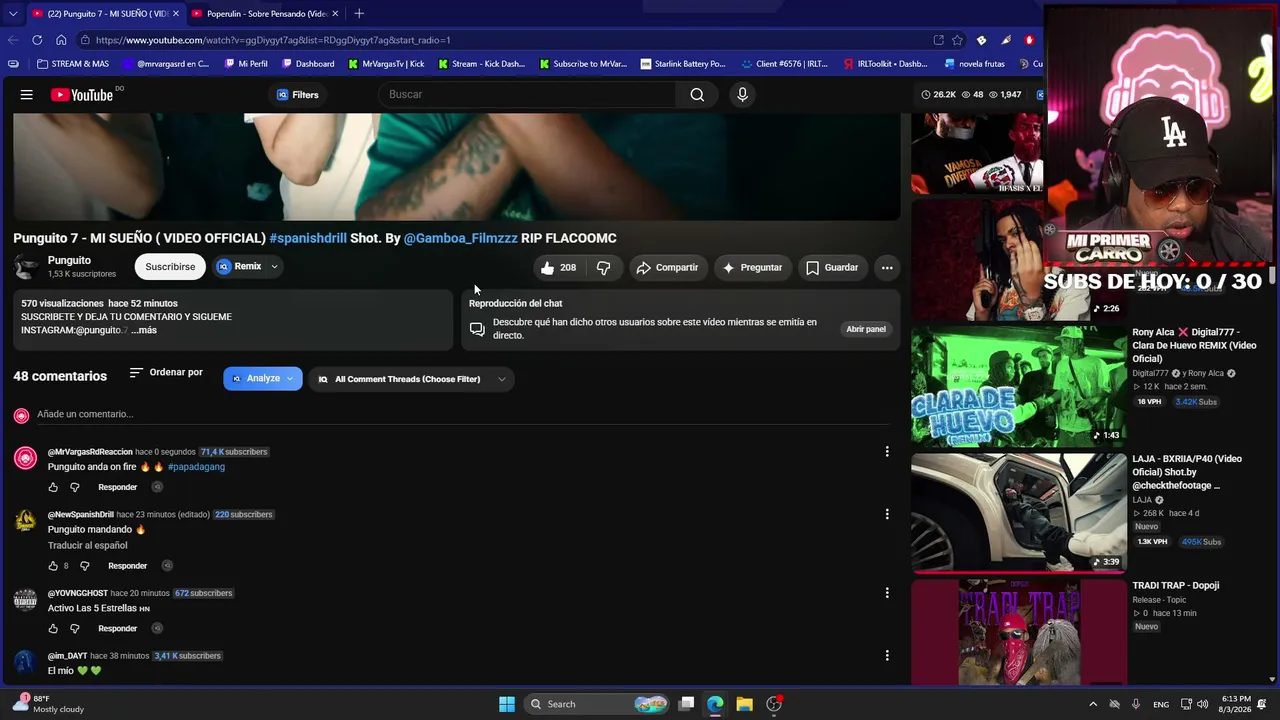This screenshot has width=1280, height=720.
Task: Click the Preguntar button
Action: [752, 268]
